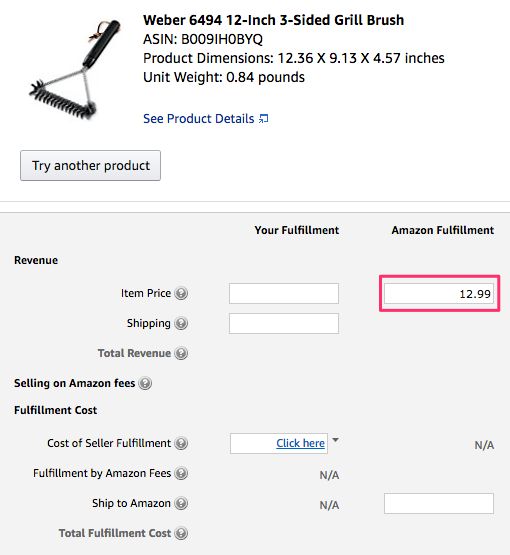The width and height of the screenshot is (510, 555).
Task: Click the external link icon after See Product Details
Action: coord(264,119)
